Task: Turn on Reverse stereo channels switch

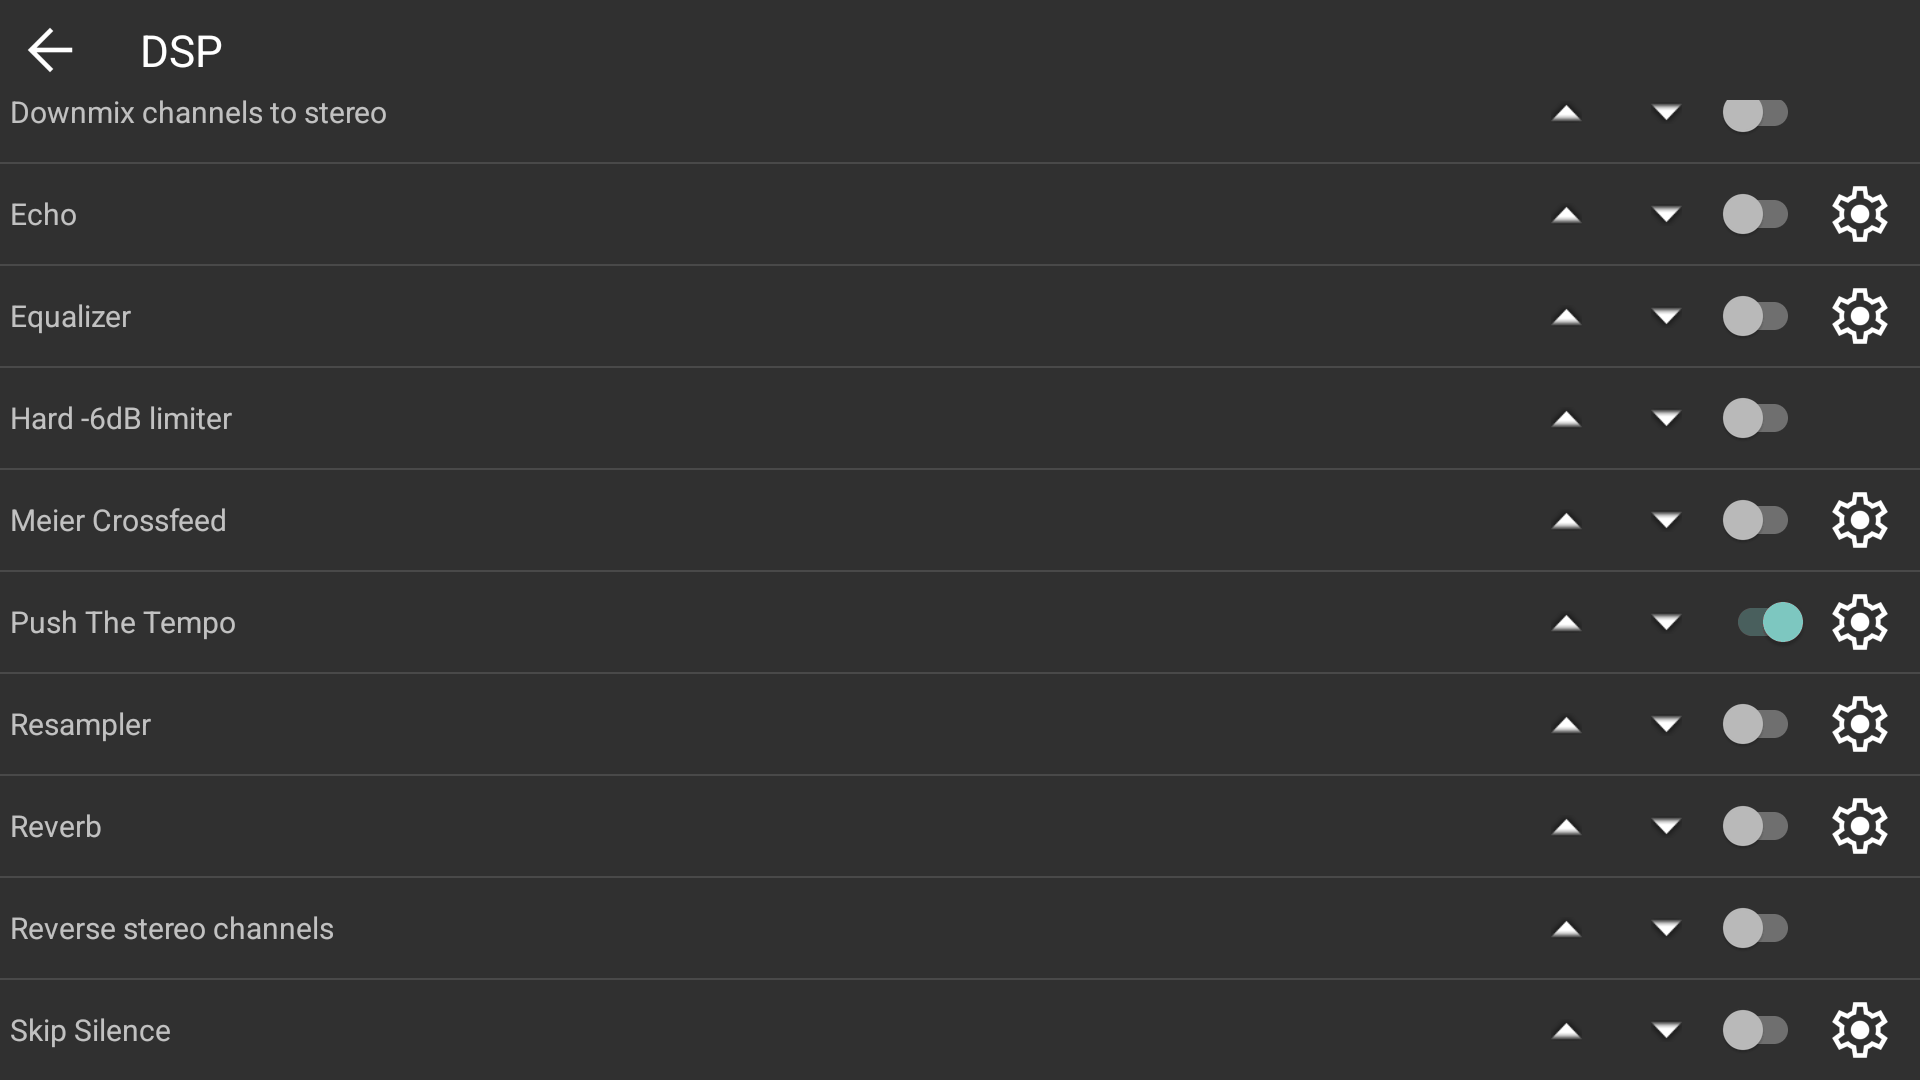Action: [x=1754, y=928]
